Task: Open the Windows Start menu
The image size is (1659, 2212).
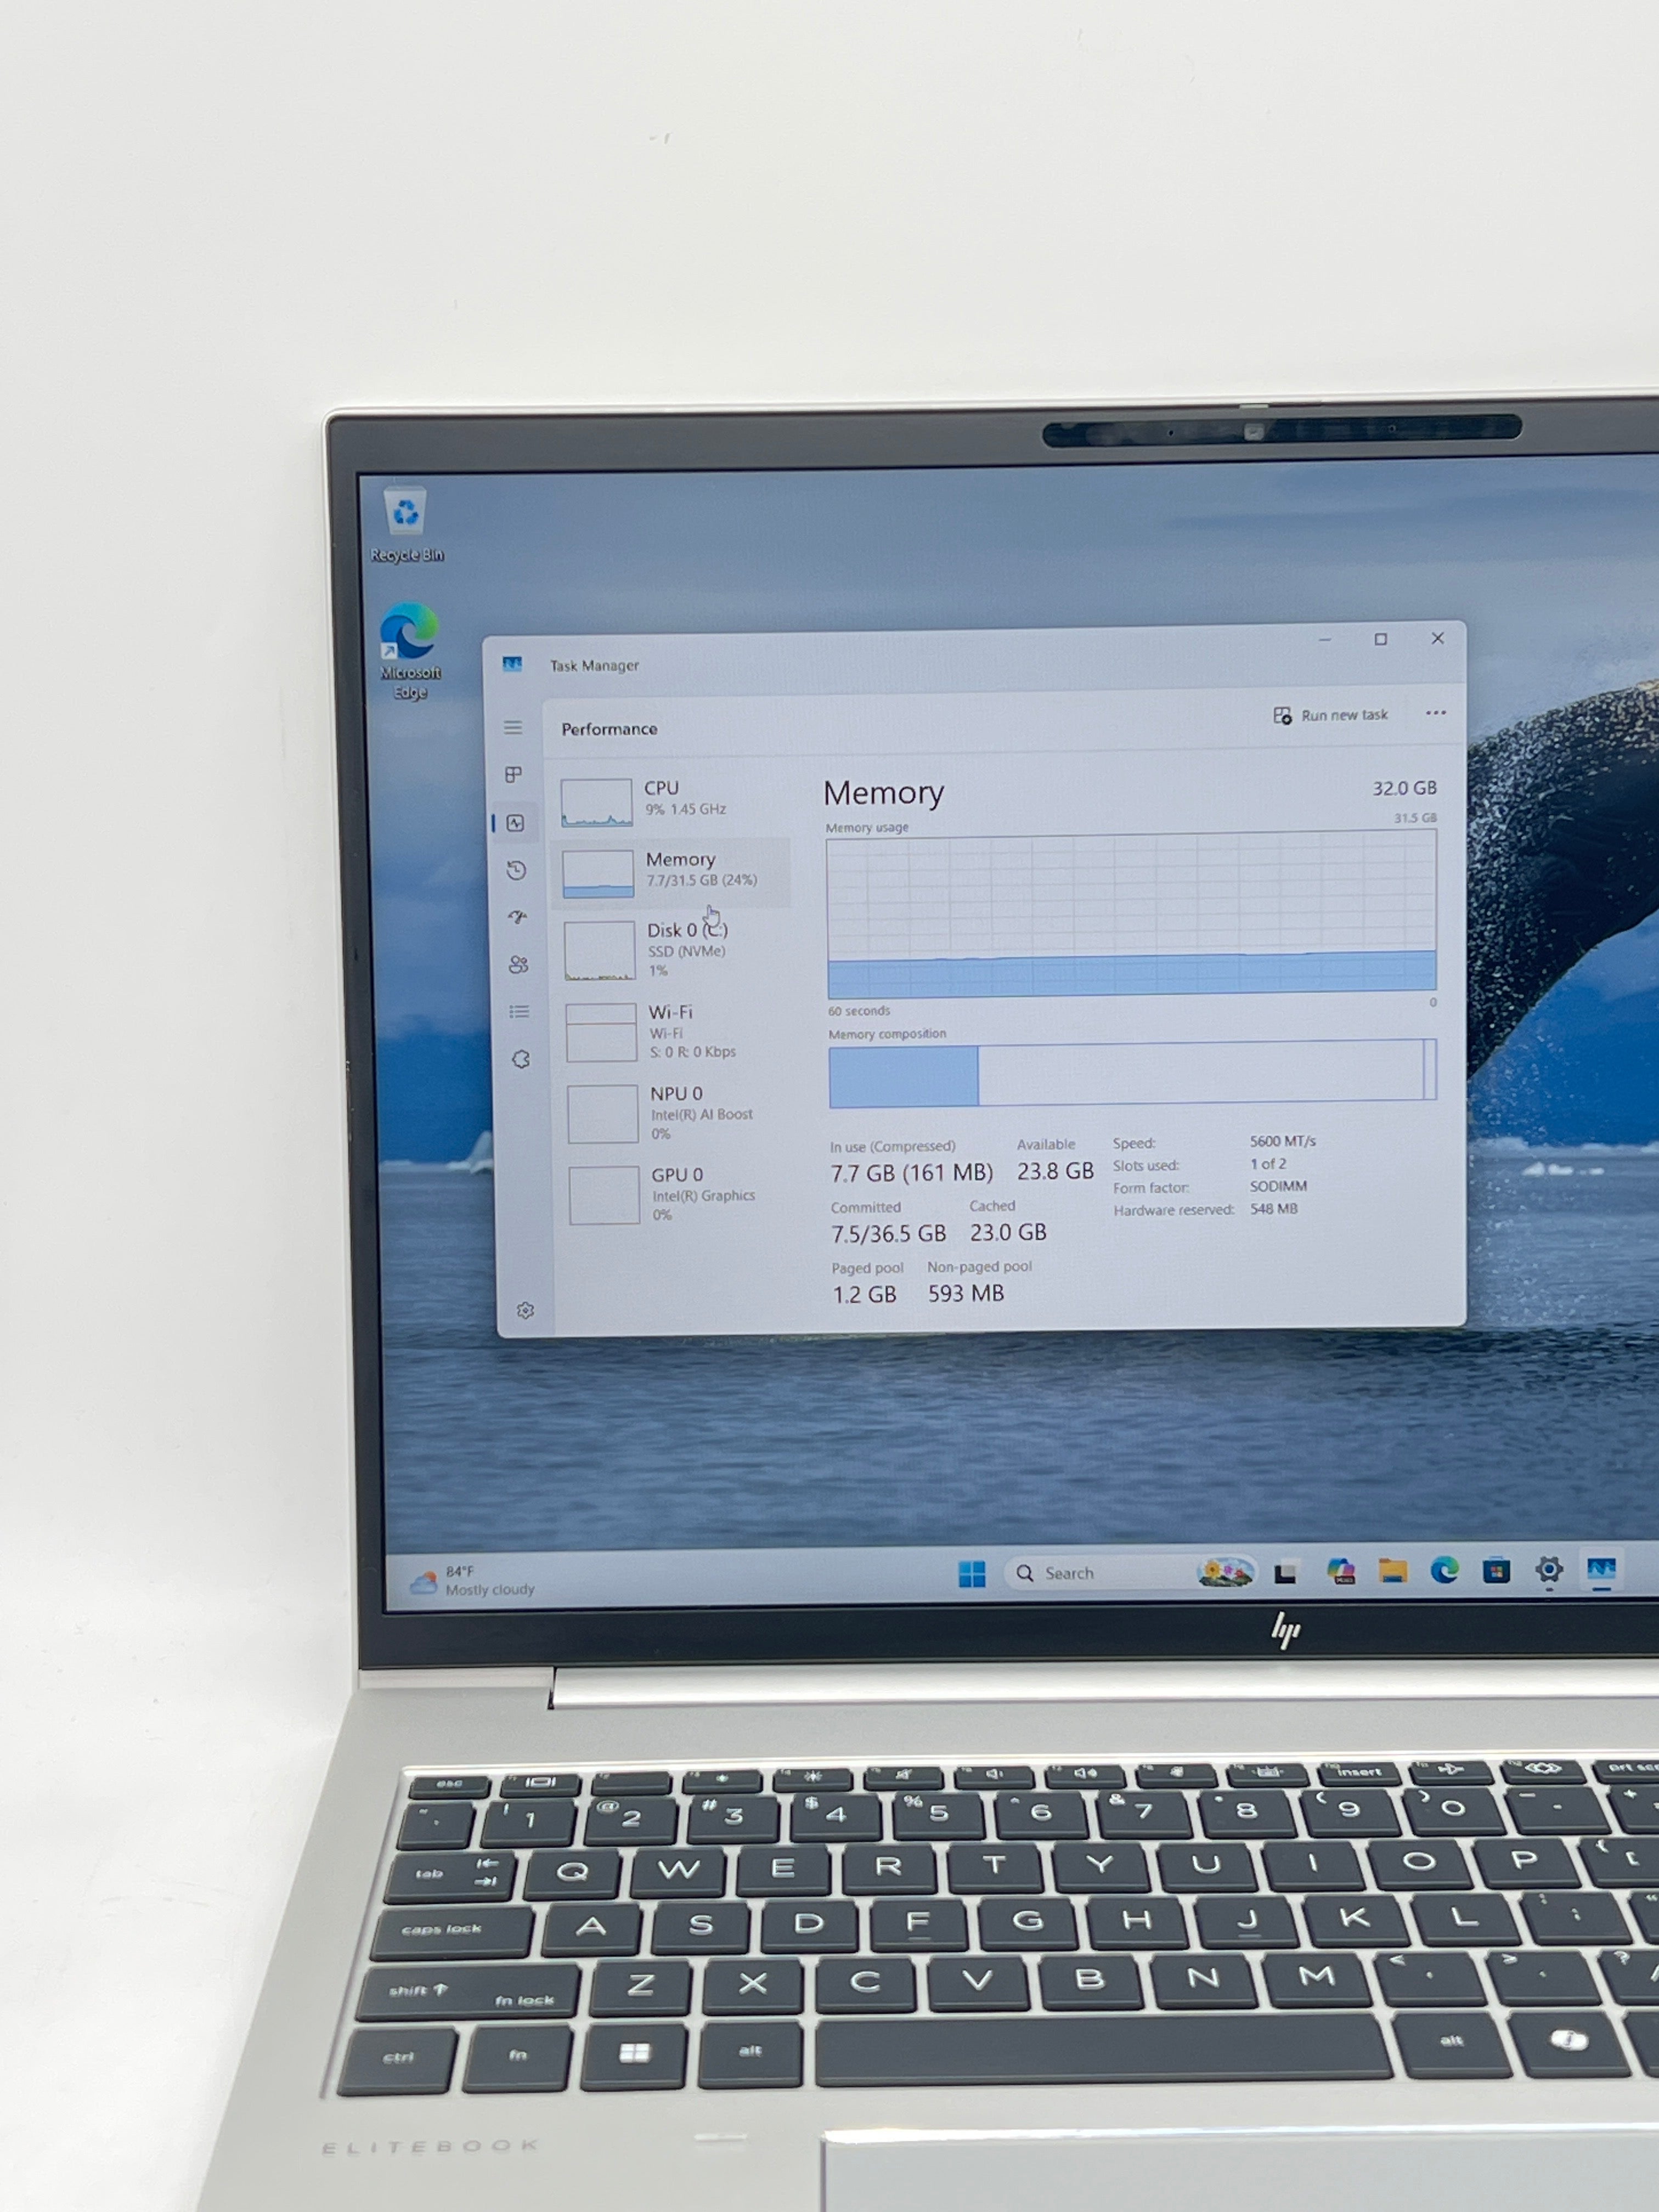Action: coord(971,1574)
